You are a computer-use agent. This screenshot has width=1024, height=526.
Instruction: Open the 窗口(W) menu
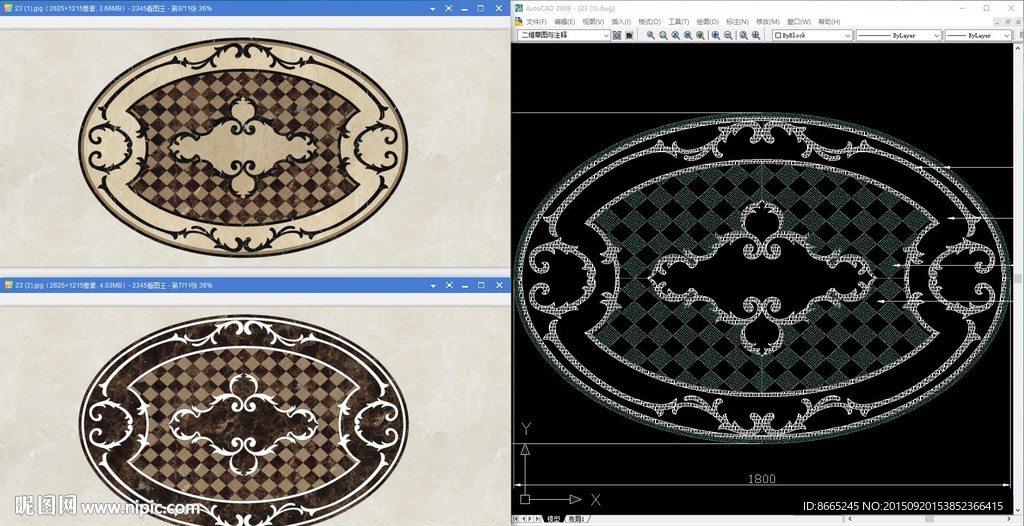click(x=799, y=22)
